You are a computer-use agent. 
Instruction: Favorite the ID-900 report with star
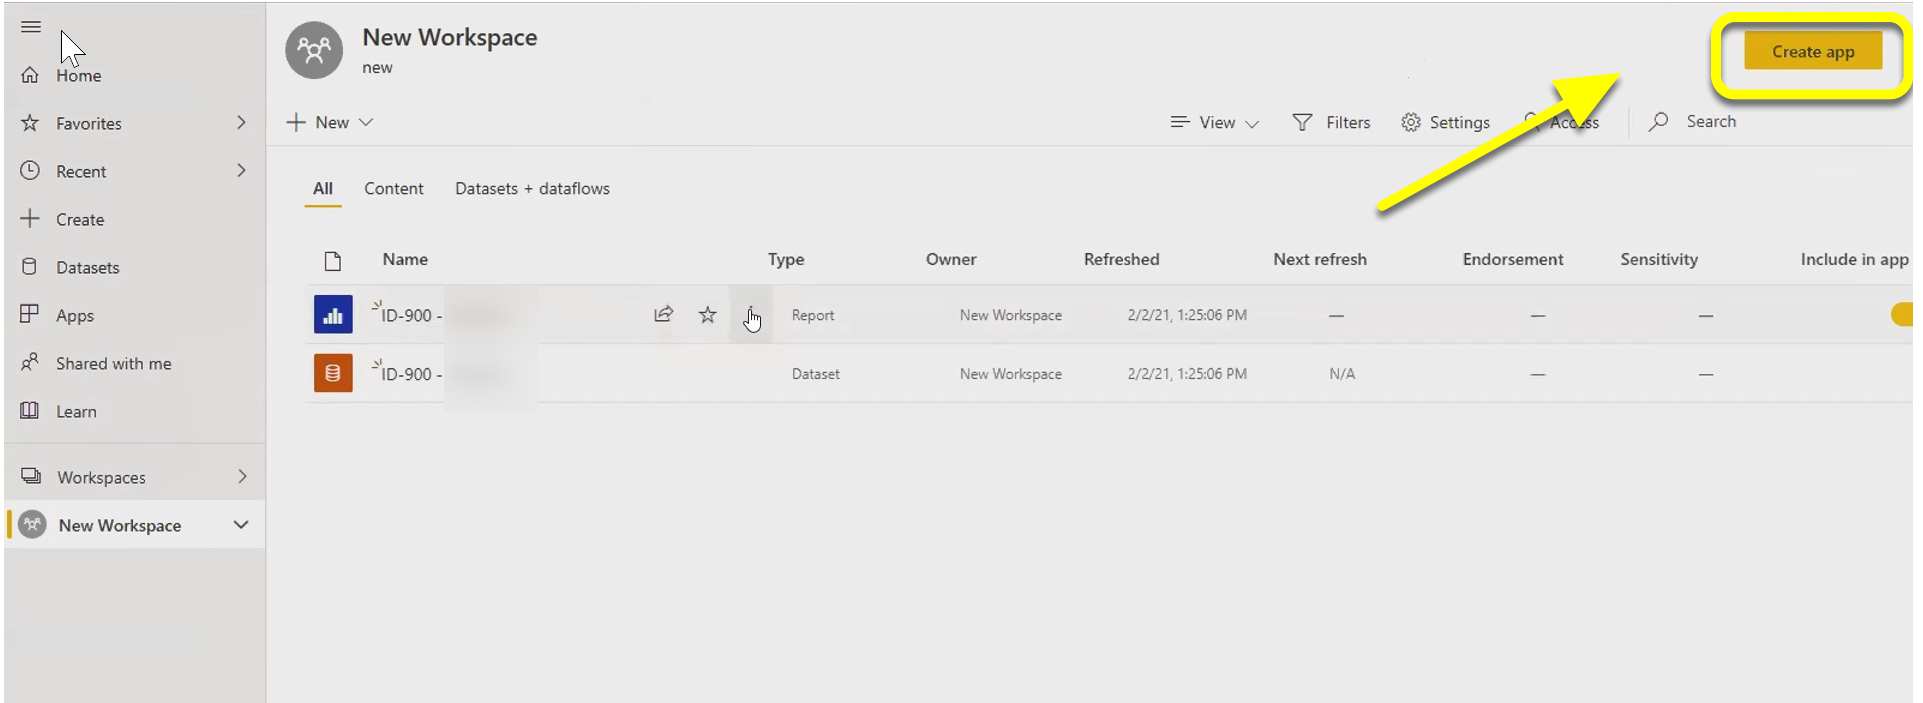click(708, 315)
